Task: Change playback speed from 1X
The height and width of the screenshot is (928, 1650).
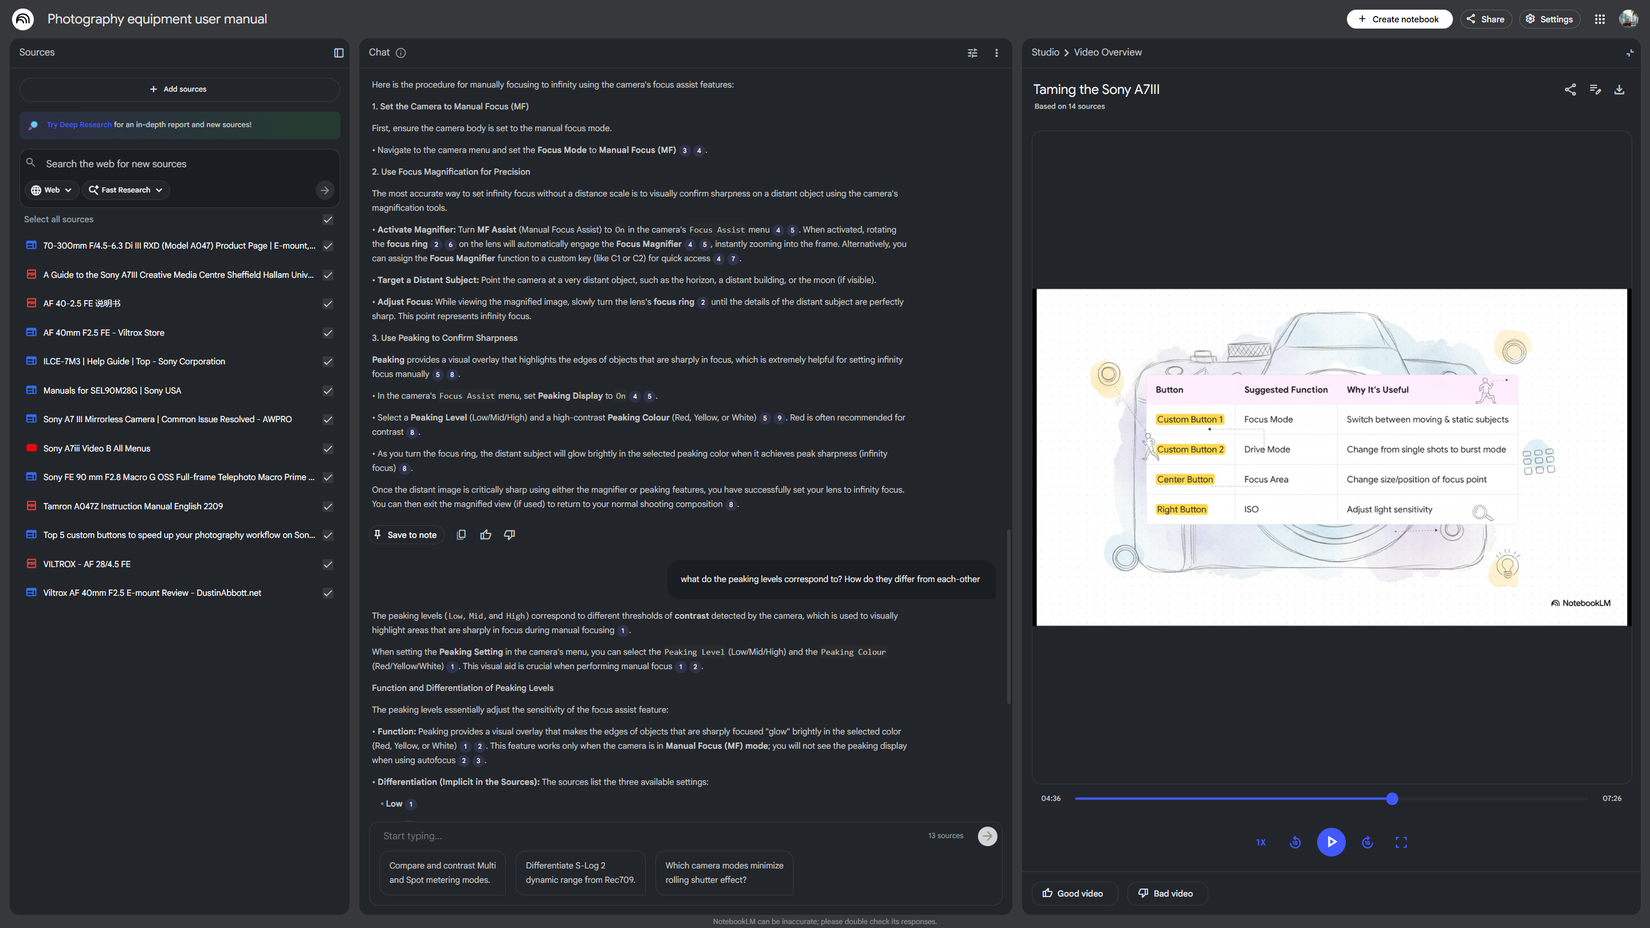Action: (x=1261, y=842)
